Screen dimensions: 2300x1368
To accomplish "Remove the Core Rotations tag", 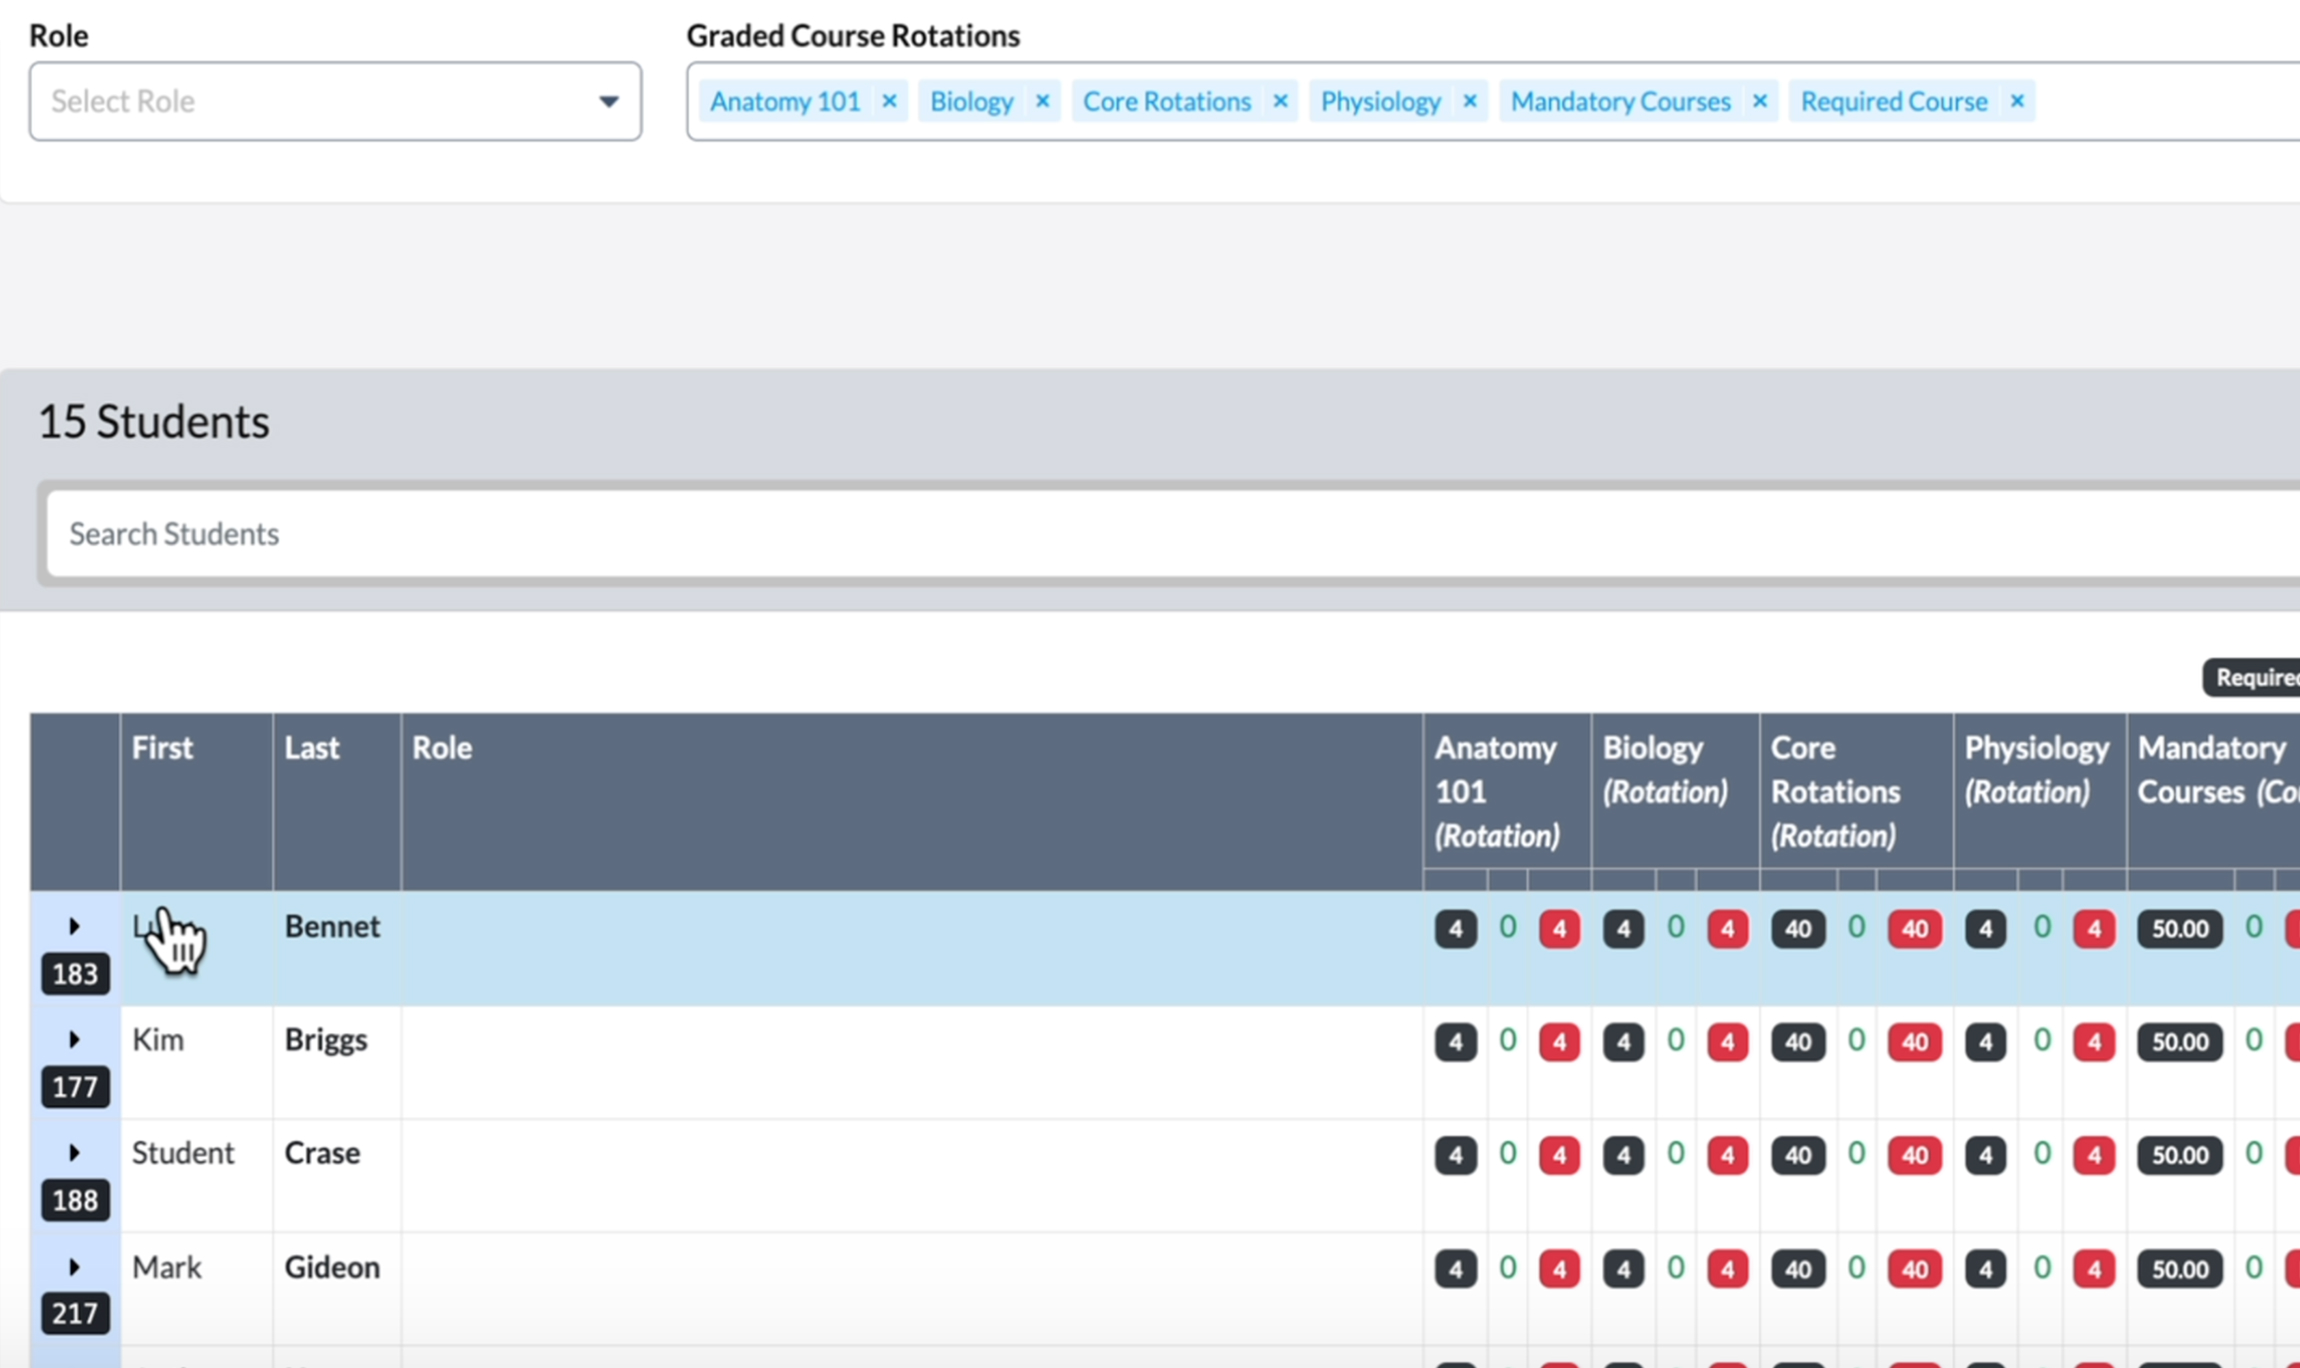I will [1280, 101].
